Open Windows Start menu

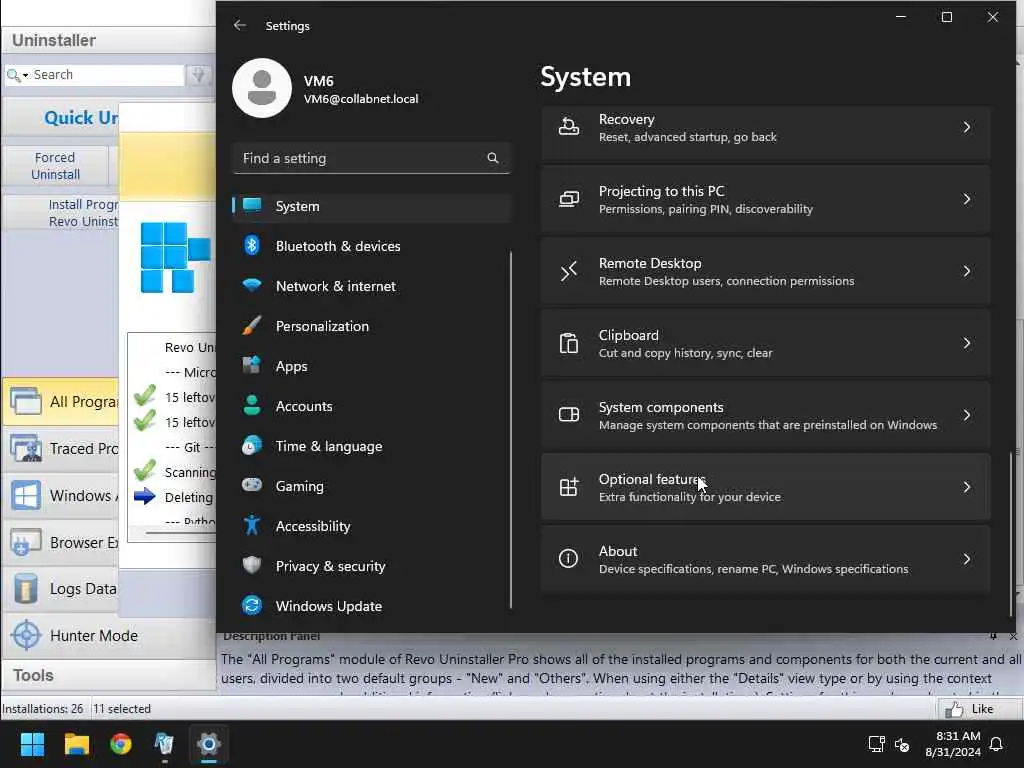(32, 744)
